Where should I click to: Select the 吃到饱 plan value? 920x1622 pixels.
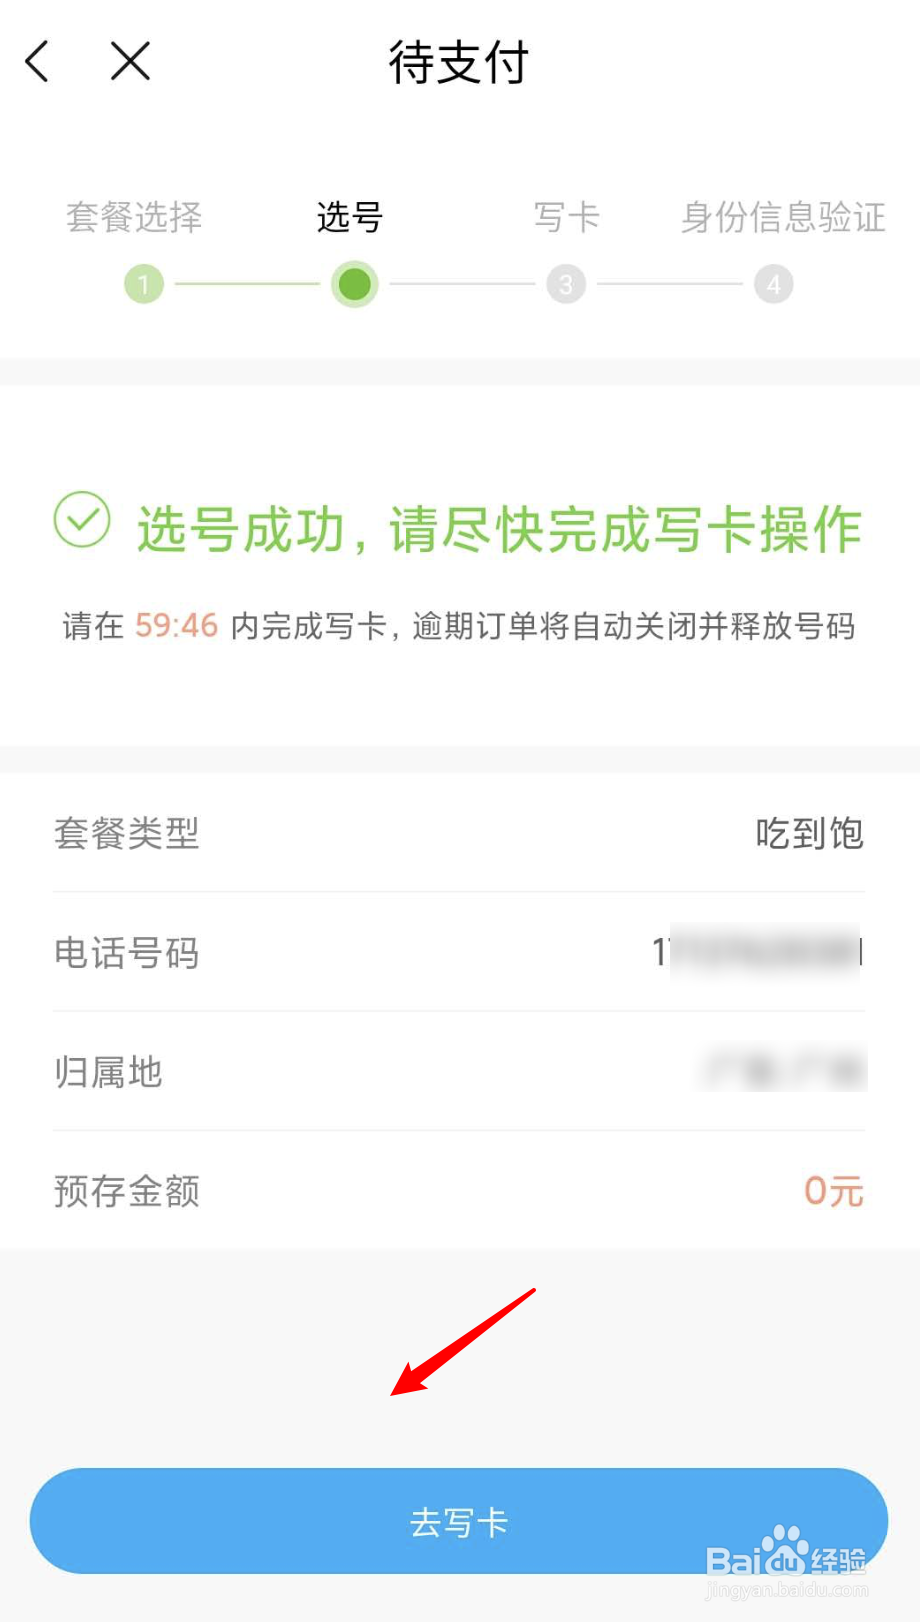point(809,833)
